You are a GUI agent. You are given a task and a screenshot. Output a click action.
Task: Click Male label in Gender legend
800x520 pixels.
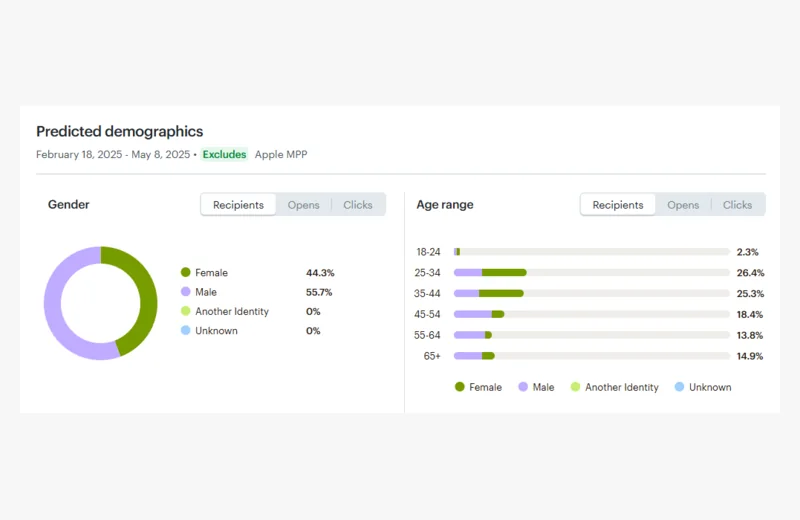coord(206,292)
